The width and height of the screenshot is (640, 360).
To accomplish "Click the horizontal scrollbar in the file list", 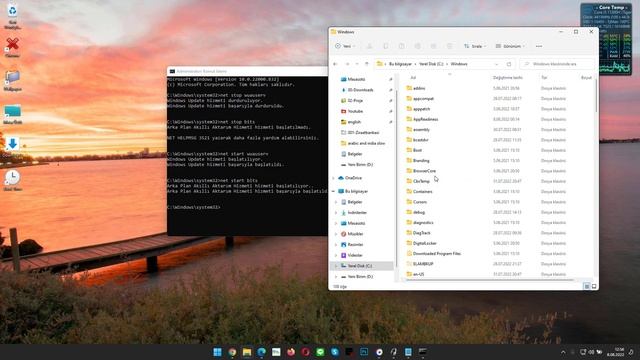I will (490, 280).
